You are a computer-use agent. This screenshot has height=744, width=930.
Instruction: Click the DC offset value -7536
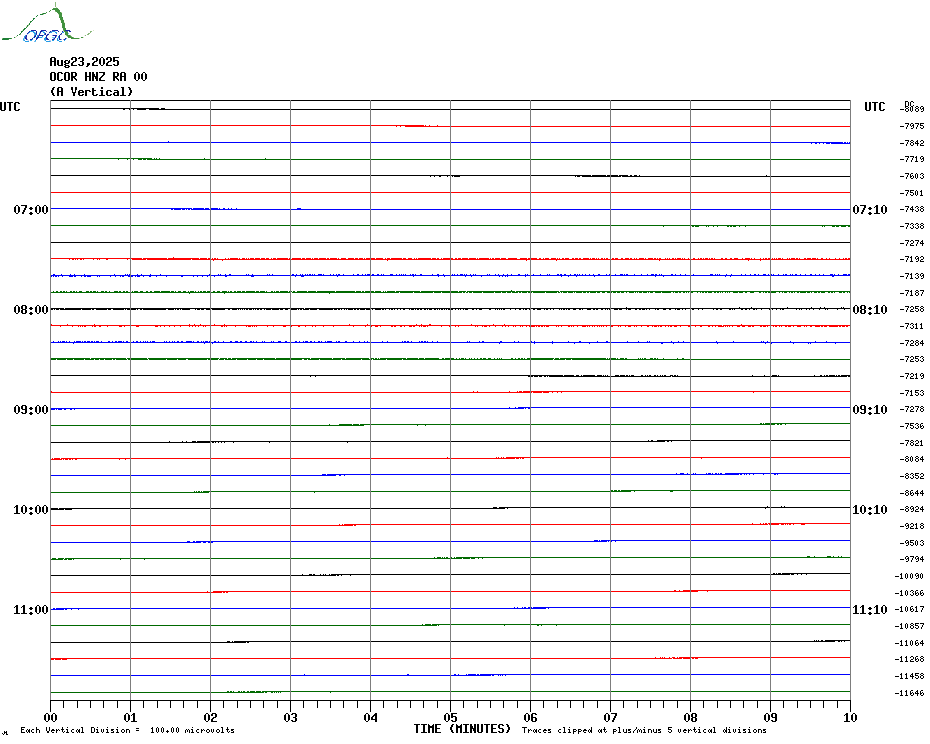pos(912,426)
